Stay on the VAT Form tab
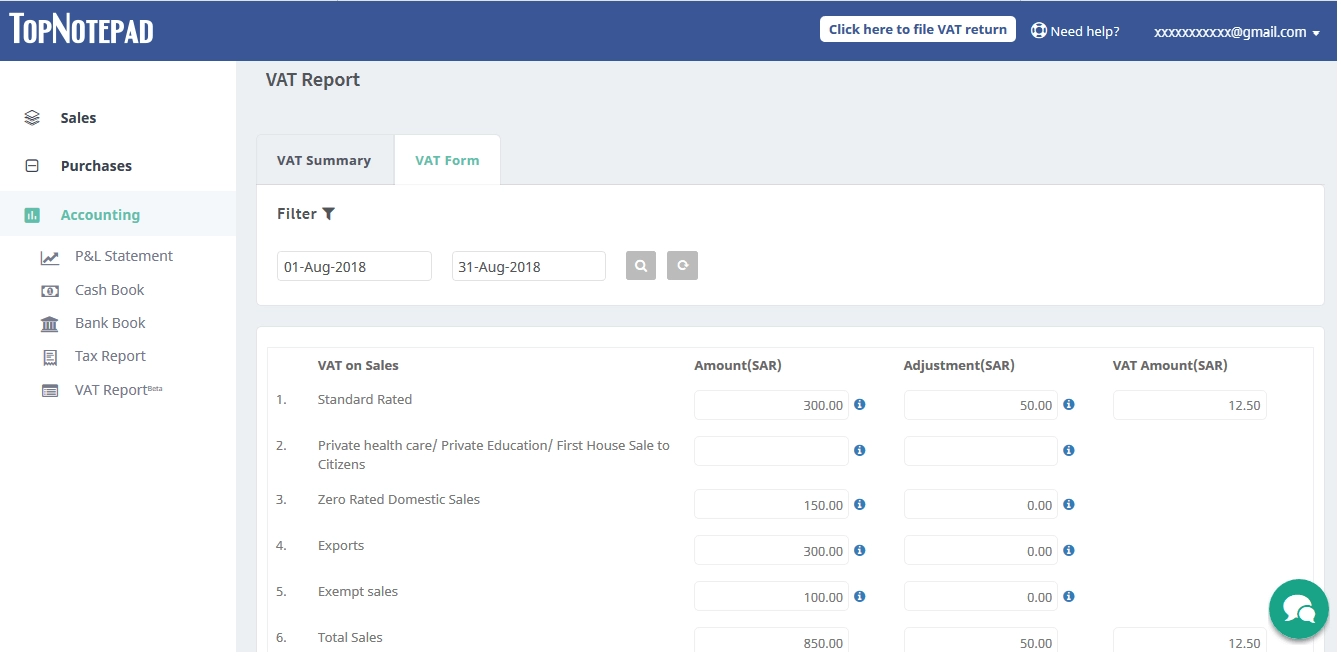Screen dimensions: 1341x660 tap(447, 159)
